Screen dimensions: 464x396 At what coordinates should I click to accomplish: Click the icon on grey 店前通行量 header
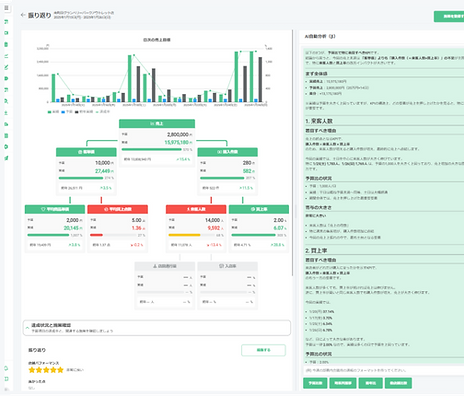[155, 266]
